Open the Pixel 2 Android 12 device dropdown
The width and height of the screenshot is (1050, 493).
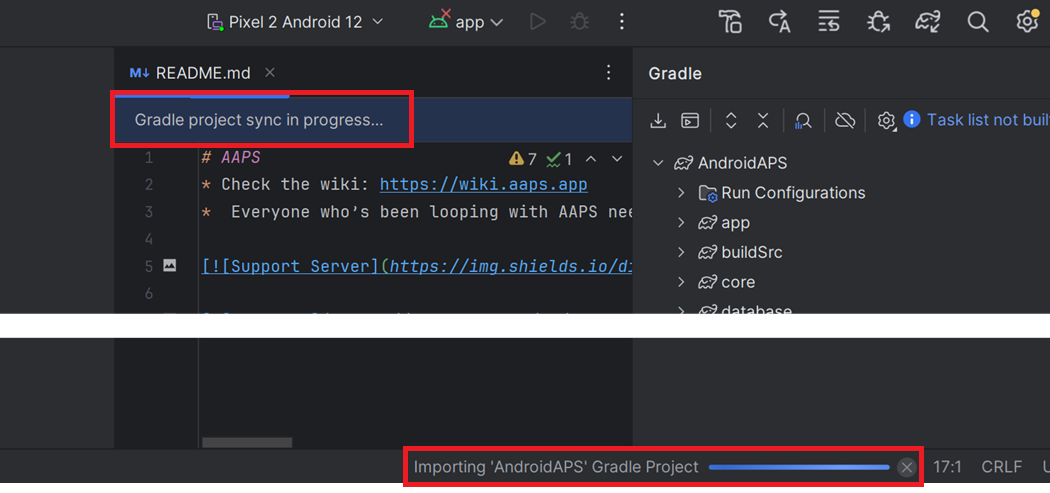pyautogui.click(x=295, y=22)
